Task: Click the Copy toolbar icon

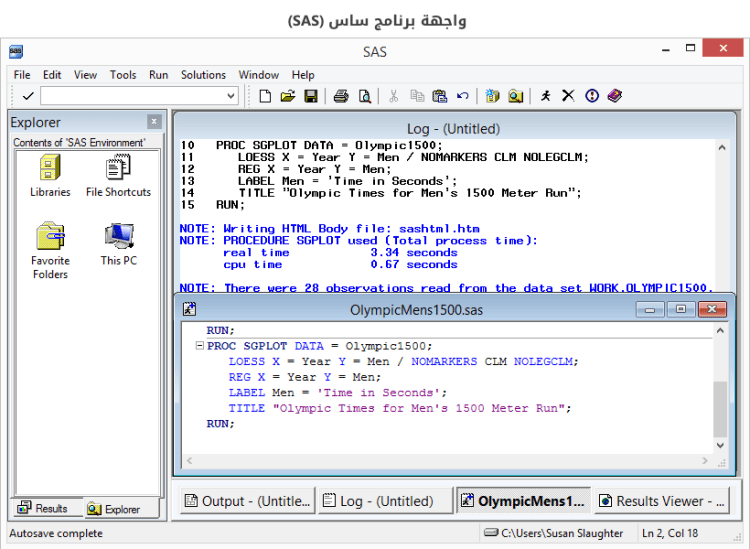Action: coord(417,96)
